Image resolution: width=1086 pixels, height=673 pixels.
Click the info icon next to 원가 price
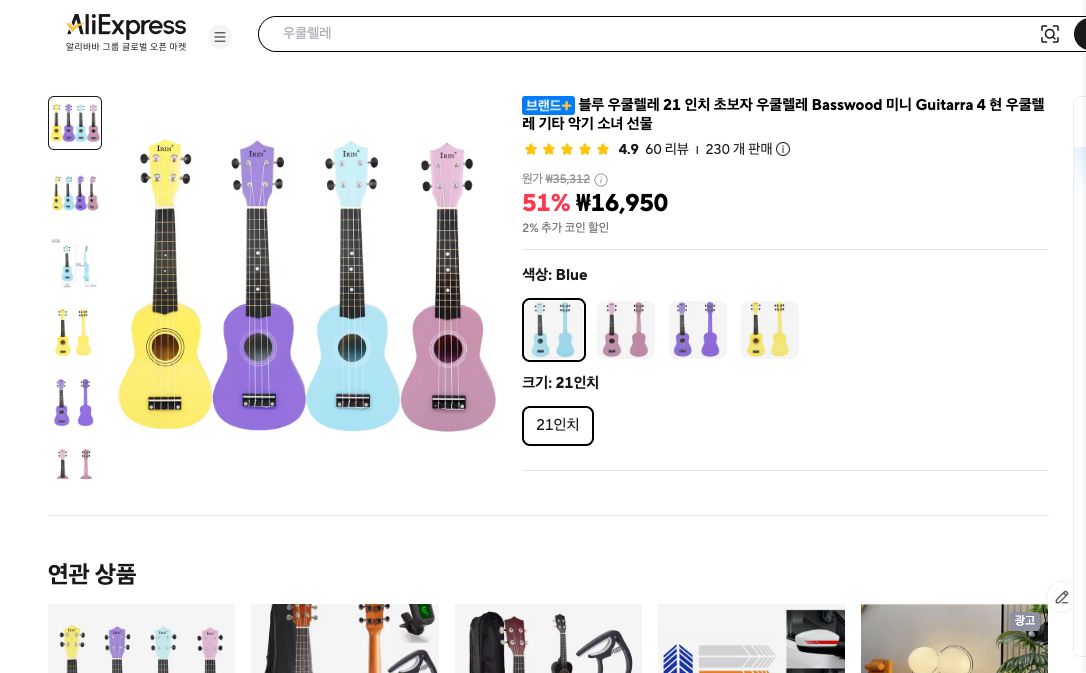click(x=600, y=180)
